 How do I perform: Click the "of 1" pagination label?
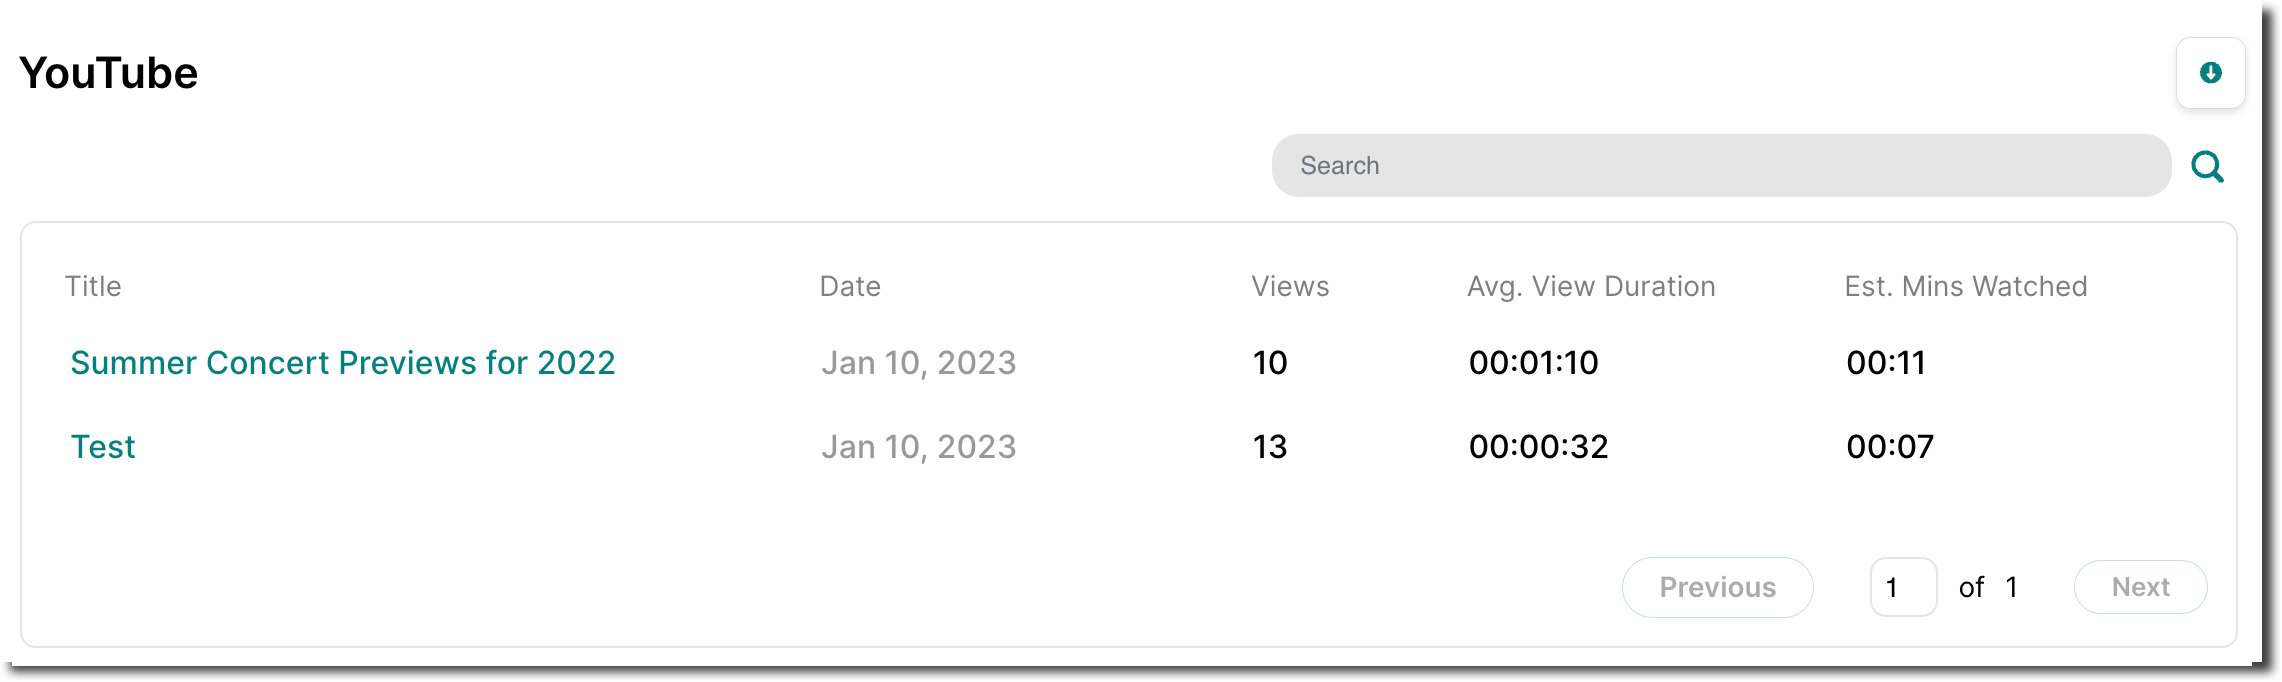[x=1988, y=587]
